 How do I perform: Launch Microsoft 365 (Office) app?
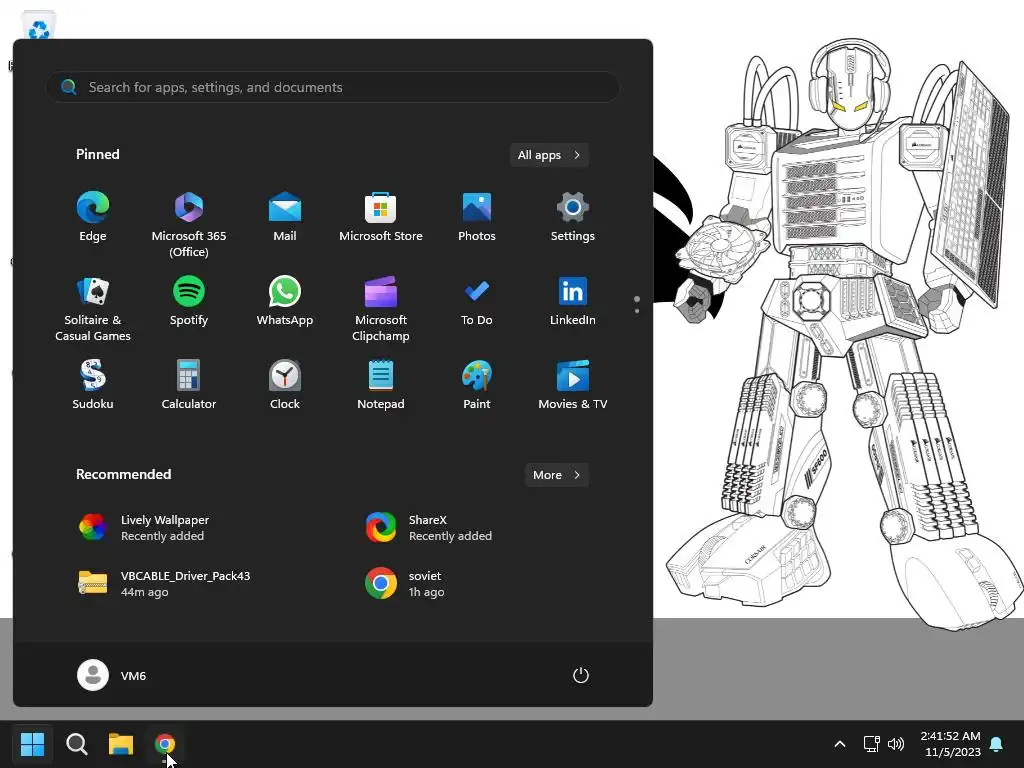[189, 224]
